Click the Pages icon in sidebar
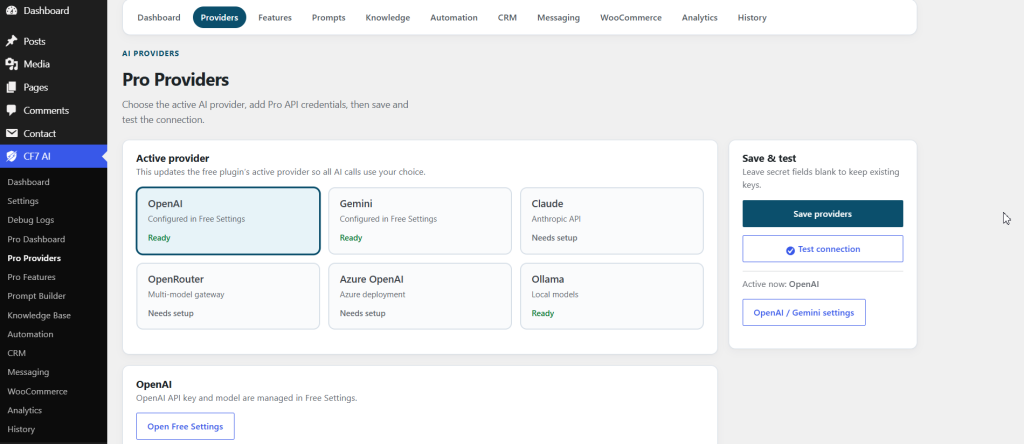 point(11,87)
